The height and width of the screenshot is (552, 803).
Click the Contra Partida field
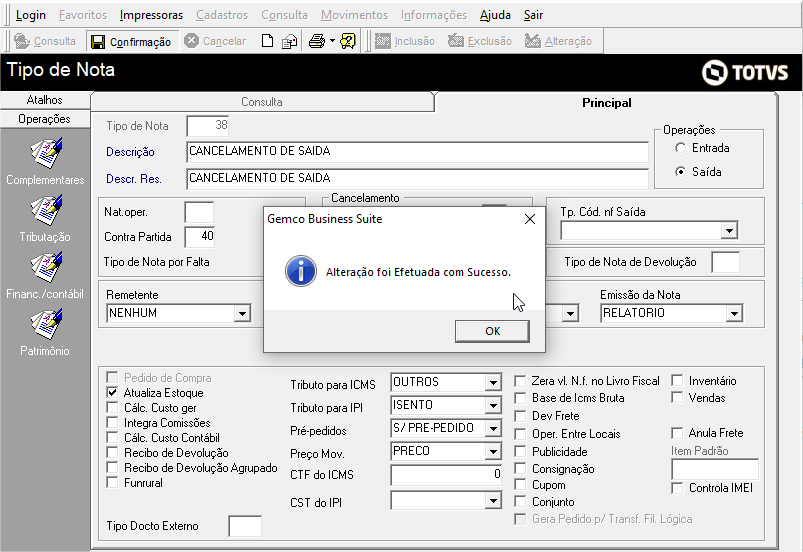[x=200, y=237]
